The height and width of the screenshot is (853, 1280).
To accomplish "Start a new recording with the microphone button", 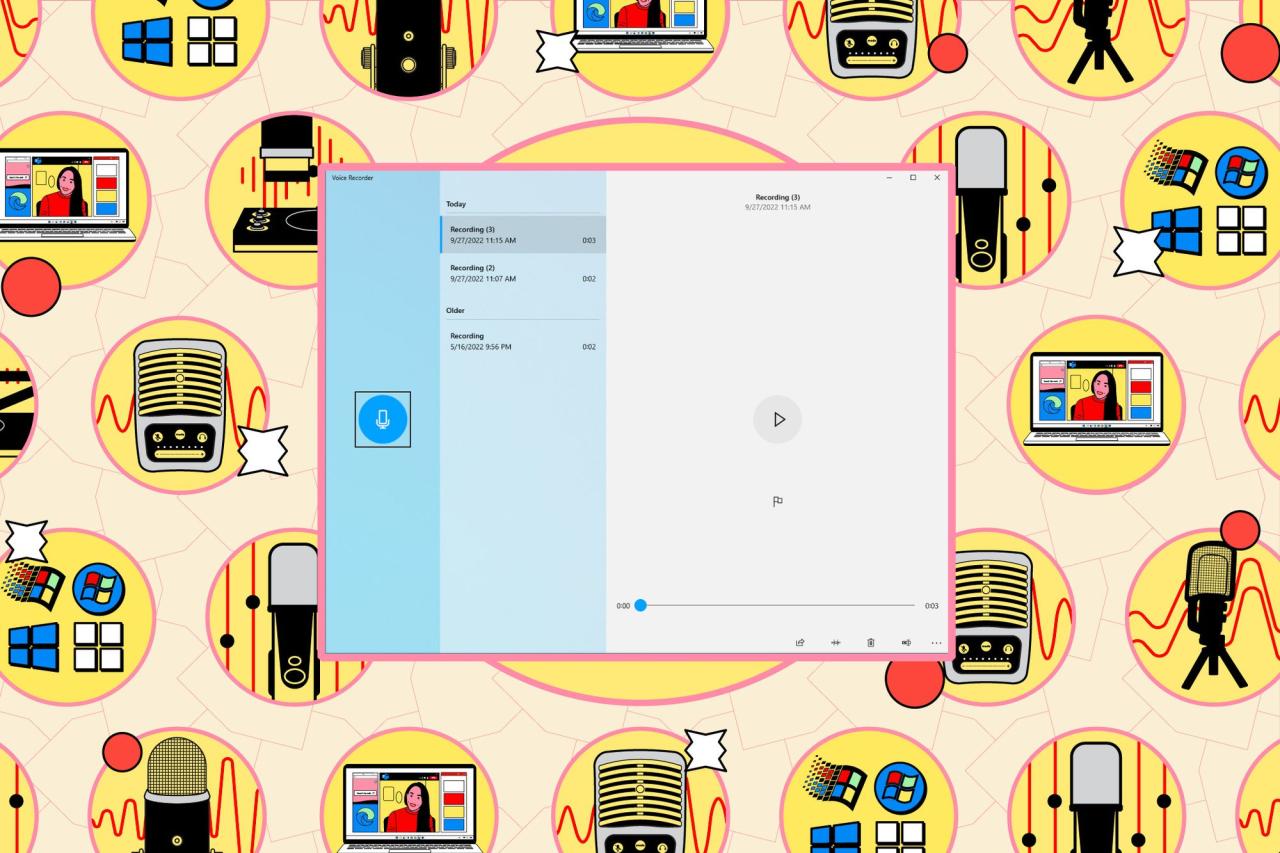I will [383, 419].
